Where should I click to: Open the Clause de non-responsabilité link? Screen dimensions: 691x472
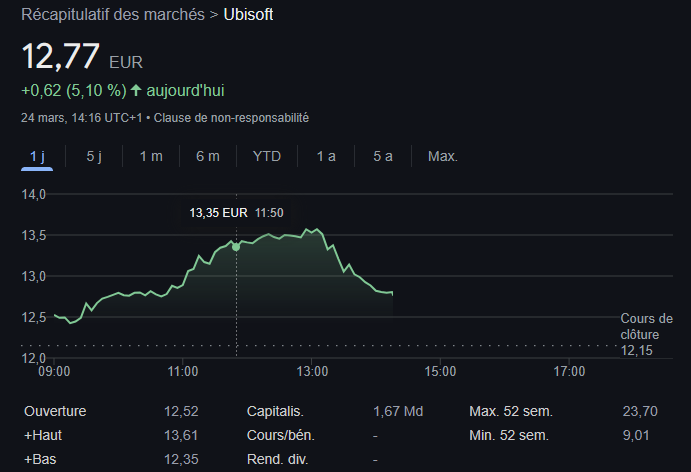pos(231,118)
